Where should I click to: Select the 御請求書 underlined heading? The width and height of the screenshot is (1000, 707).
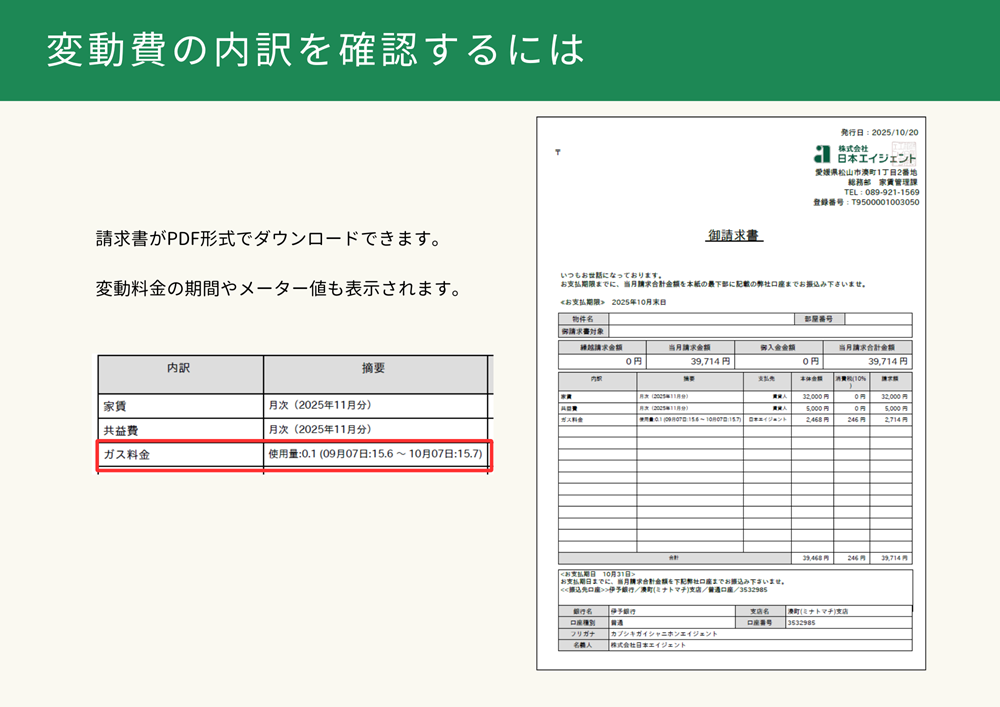pyautogui.click(x=735, y=236)
